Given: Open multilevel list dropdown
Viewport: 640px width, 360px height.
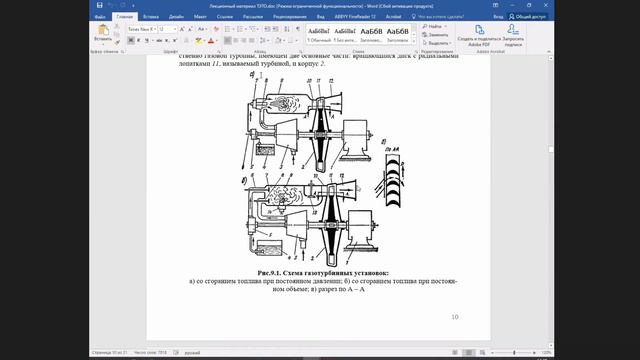Looking at the screenshot, I should (x=258, y=29).
